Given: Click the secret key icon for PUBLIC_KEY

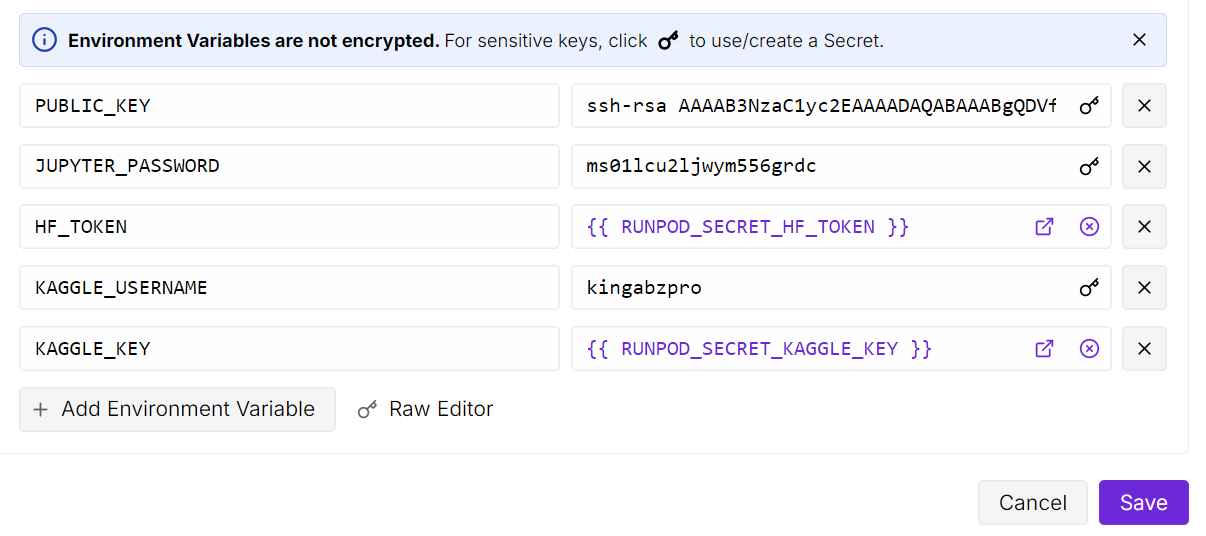Looking at the screenshot, I should (x=1089, y=105).
